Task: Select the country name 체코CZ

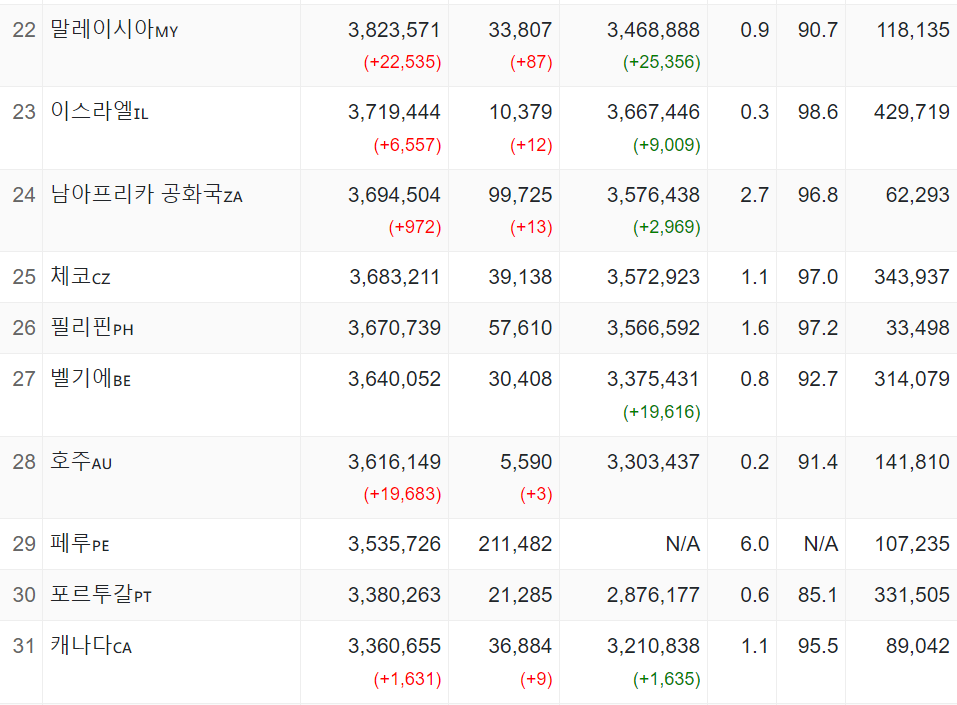Action: point(81,277)
